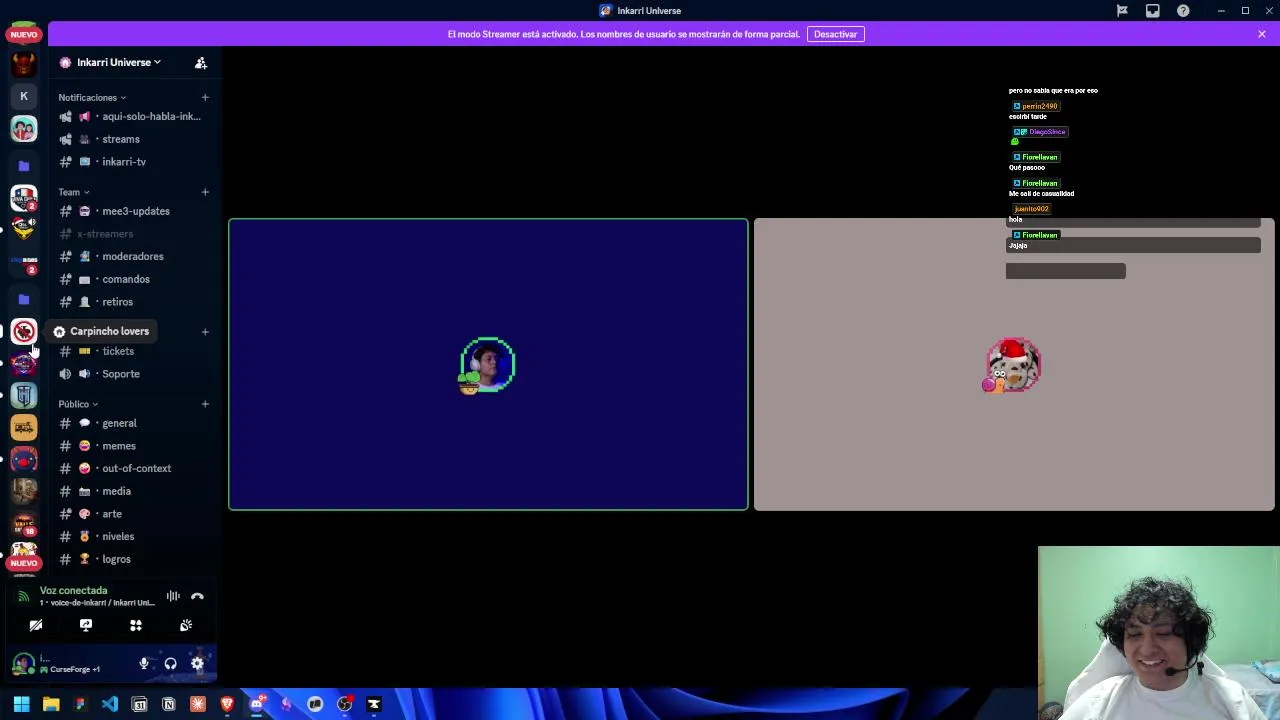This screenshot has height=720, width=1280.
Task: Open noise suppression waveform icon
Action: pos(173,596)
